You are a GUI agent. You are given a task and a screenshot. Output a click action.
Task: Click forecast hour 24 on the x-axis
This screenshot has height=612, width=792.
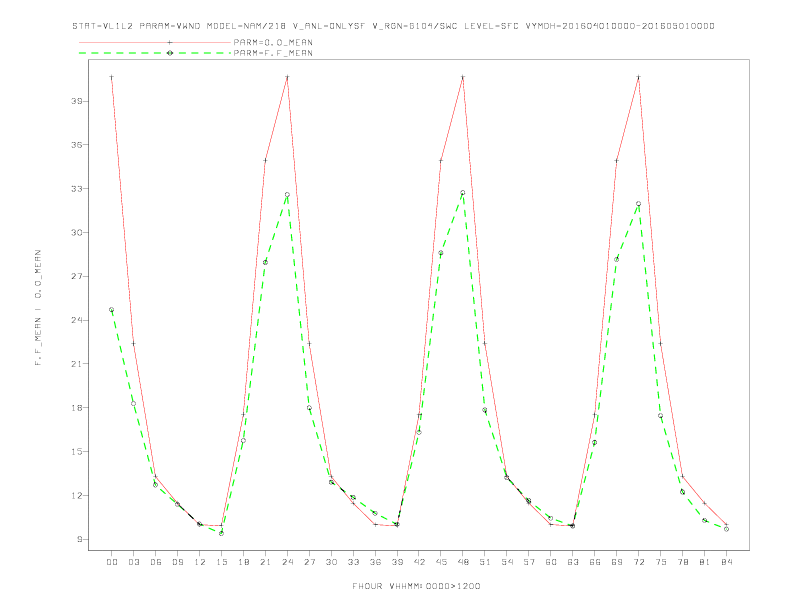pyautogui.click(x=287, y=562)
